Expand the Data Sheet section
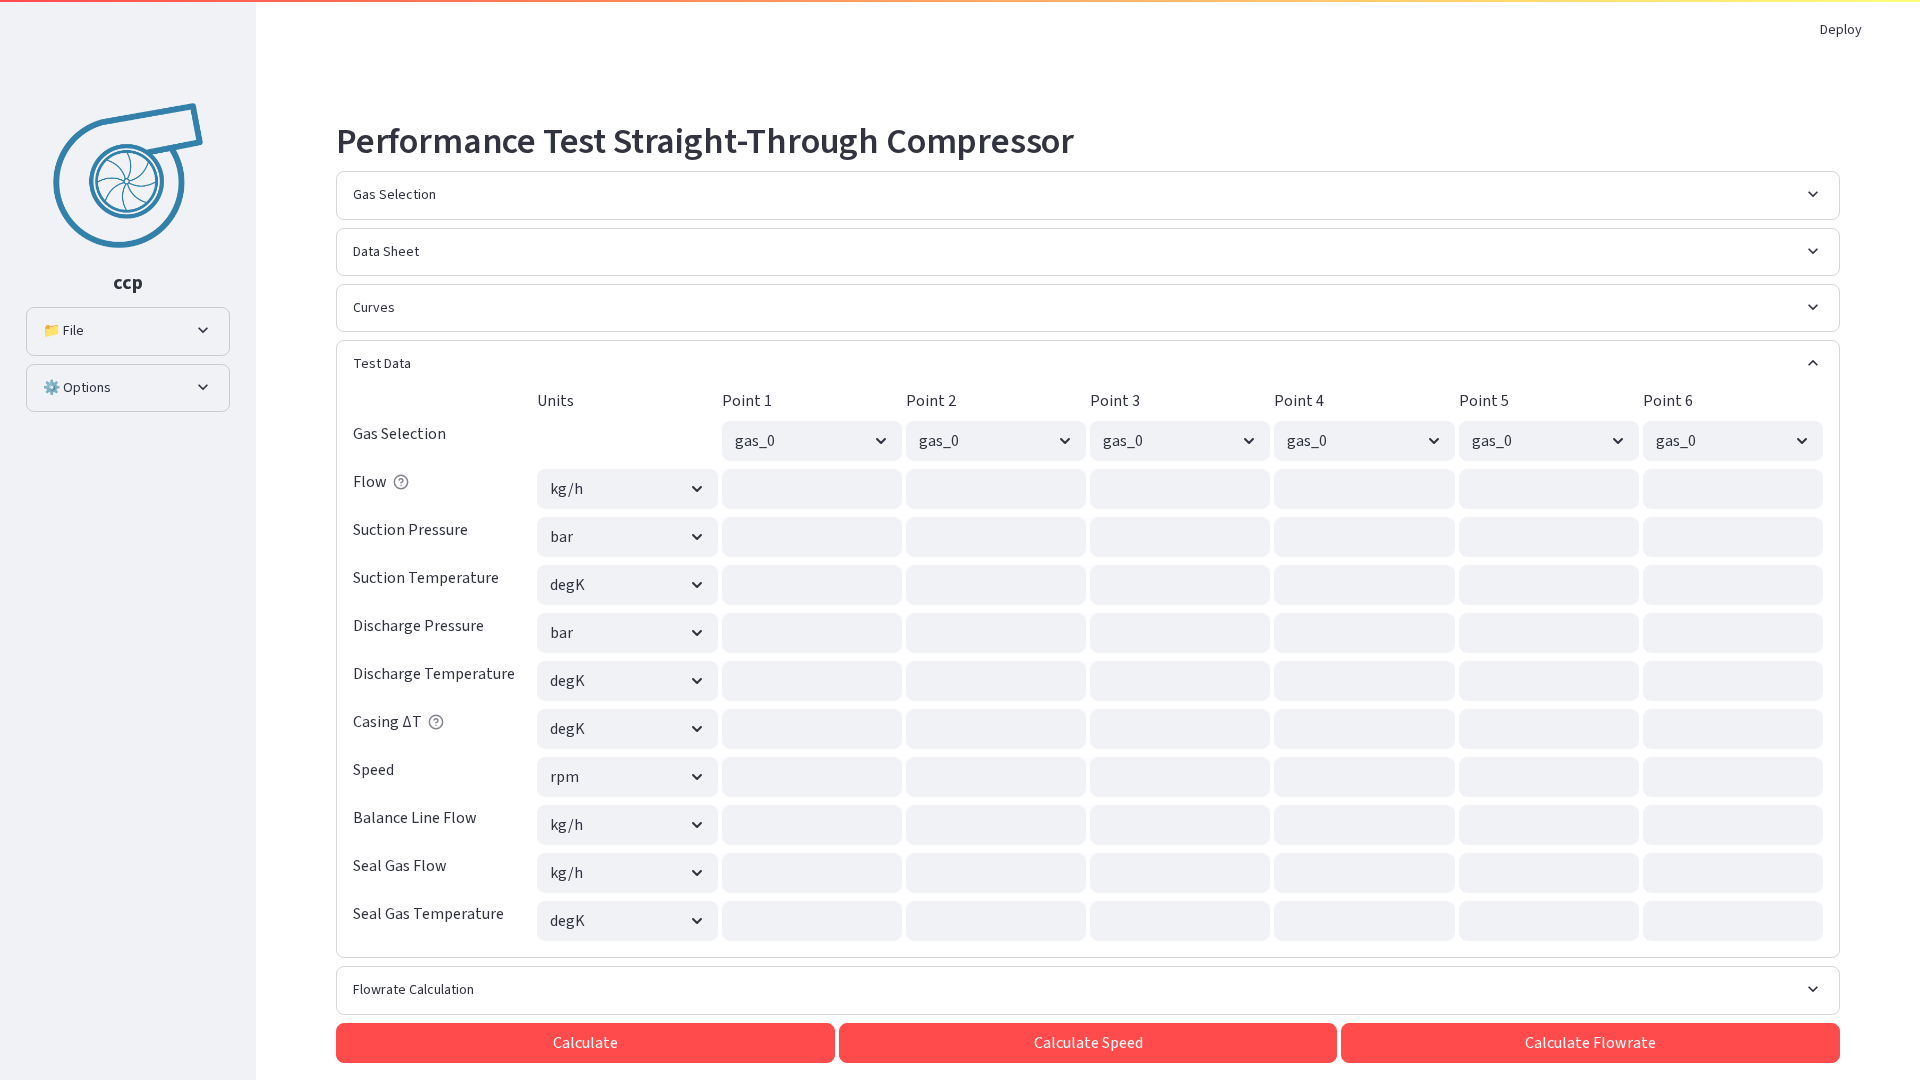Viewport: 1920px width, 1080px height. tap(1088, 252)
